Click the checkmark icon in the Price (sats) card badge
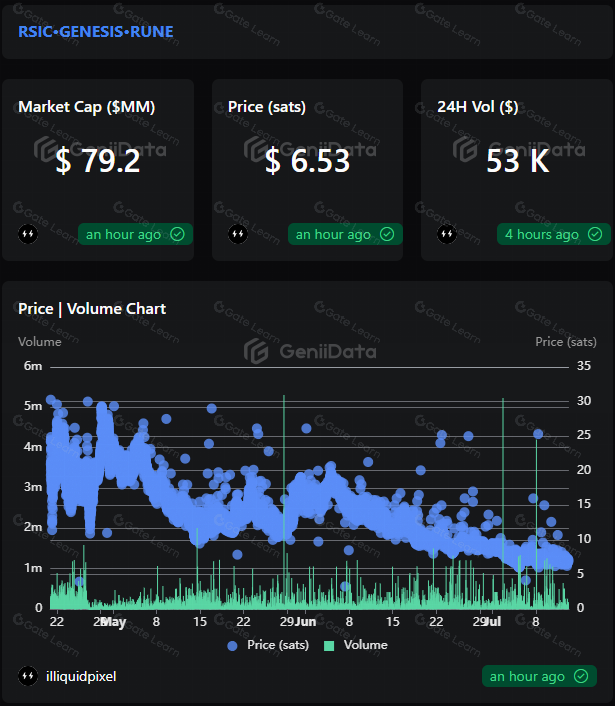Image resolution: width=615 pixels, height=706 pixels. 387,234
